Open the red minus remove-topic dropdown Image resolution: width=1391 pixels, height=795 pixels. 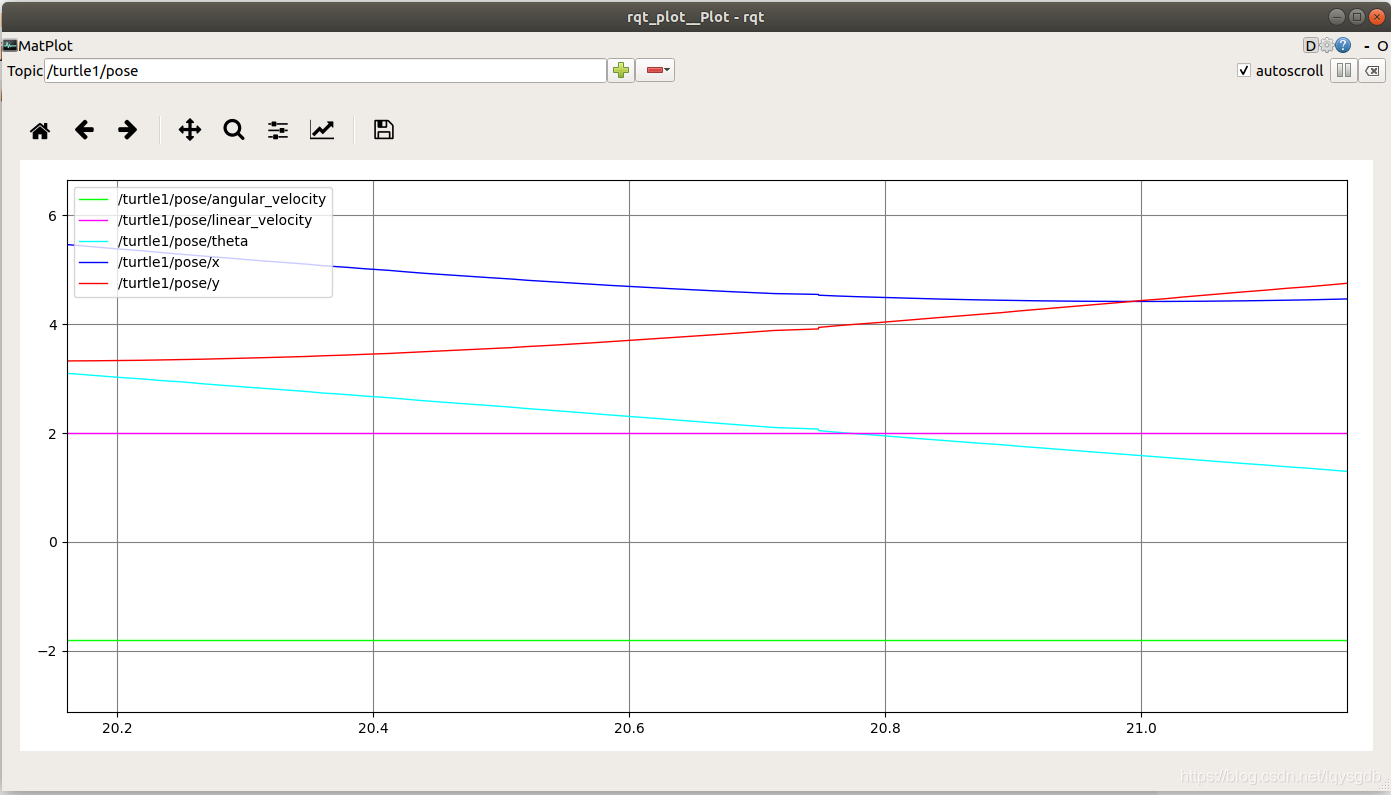[x=655, y=70]
